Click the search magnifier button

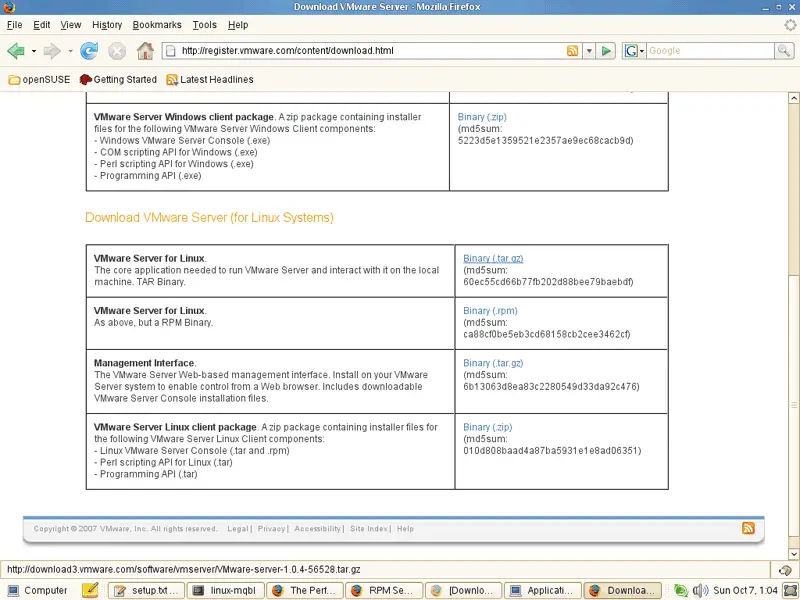(784, 51)
